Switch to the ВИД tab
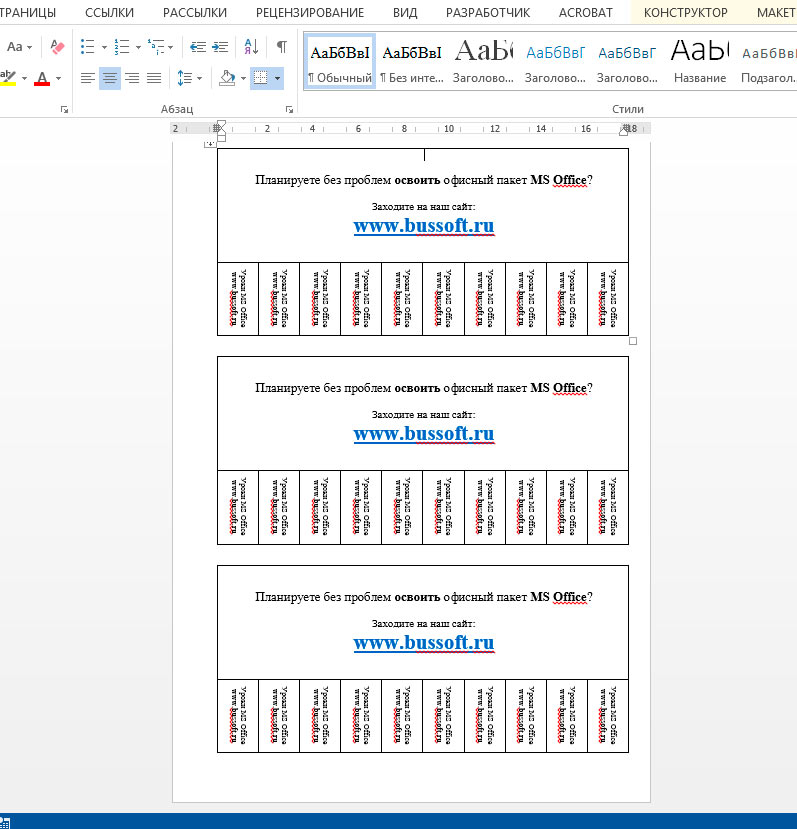The image size is (797, 829). pos(405,13)
